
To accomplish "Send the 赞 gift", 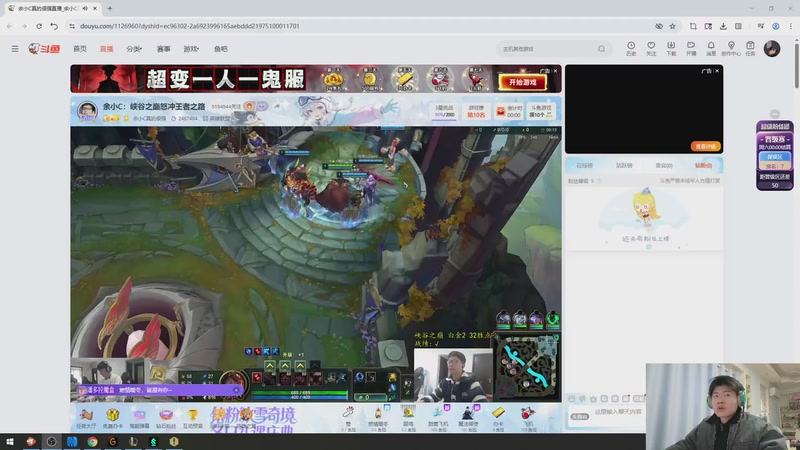I will pyautogui.click(x=348, y=418).
